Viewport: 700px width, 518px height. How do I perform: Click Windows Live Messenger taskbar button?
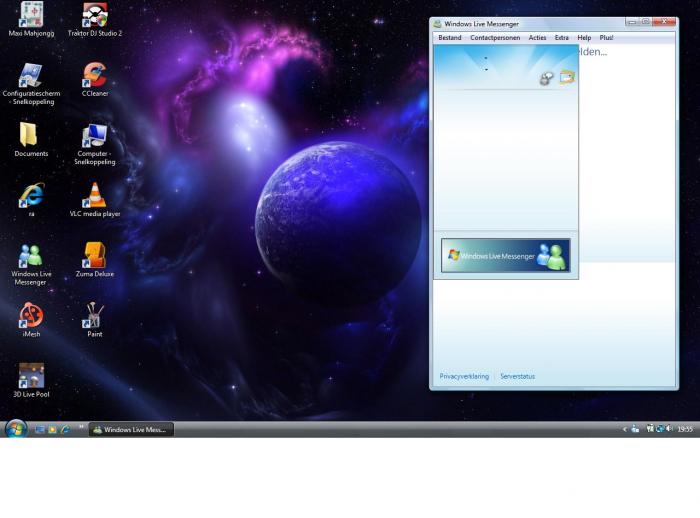pyautogui.click(x=131, y=430)
